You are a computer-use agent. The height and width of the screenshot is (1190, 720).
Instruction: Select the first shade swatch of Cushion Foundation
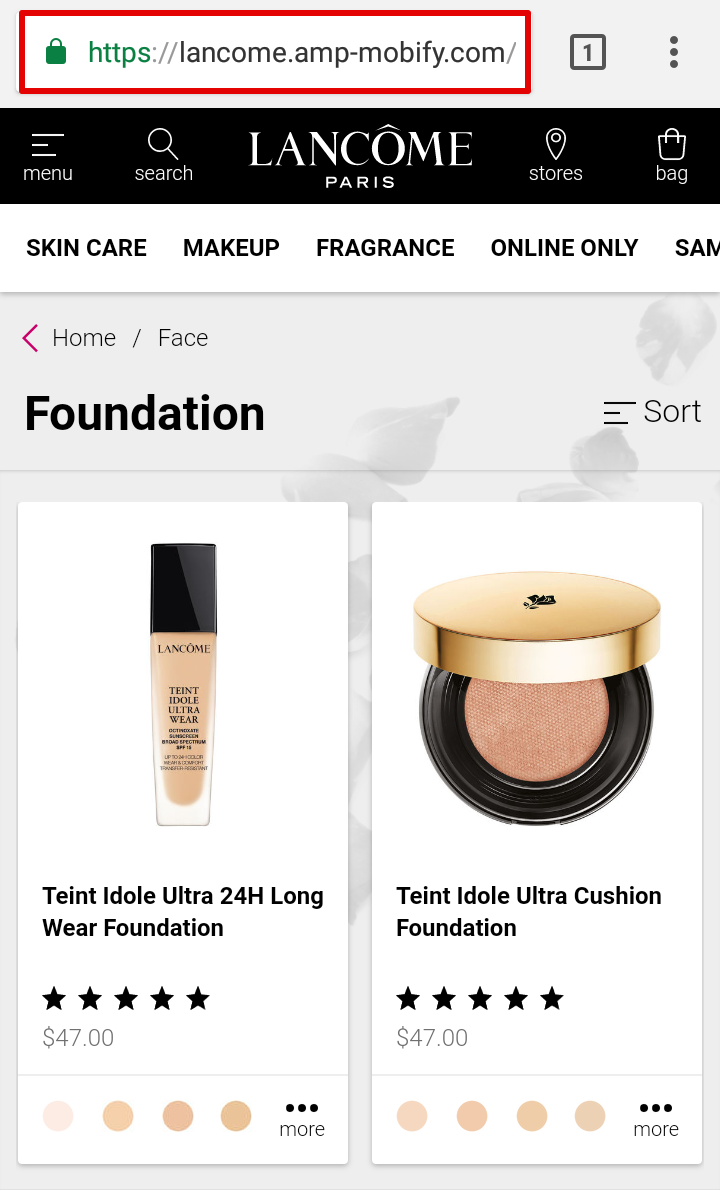click(412, 1116)
